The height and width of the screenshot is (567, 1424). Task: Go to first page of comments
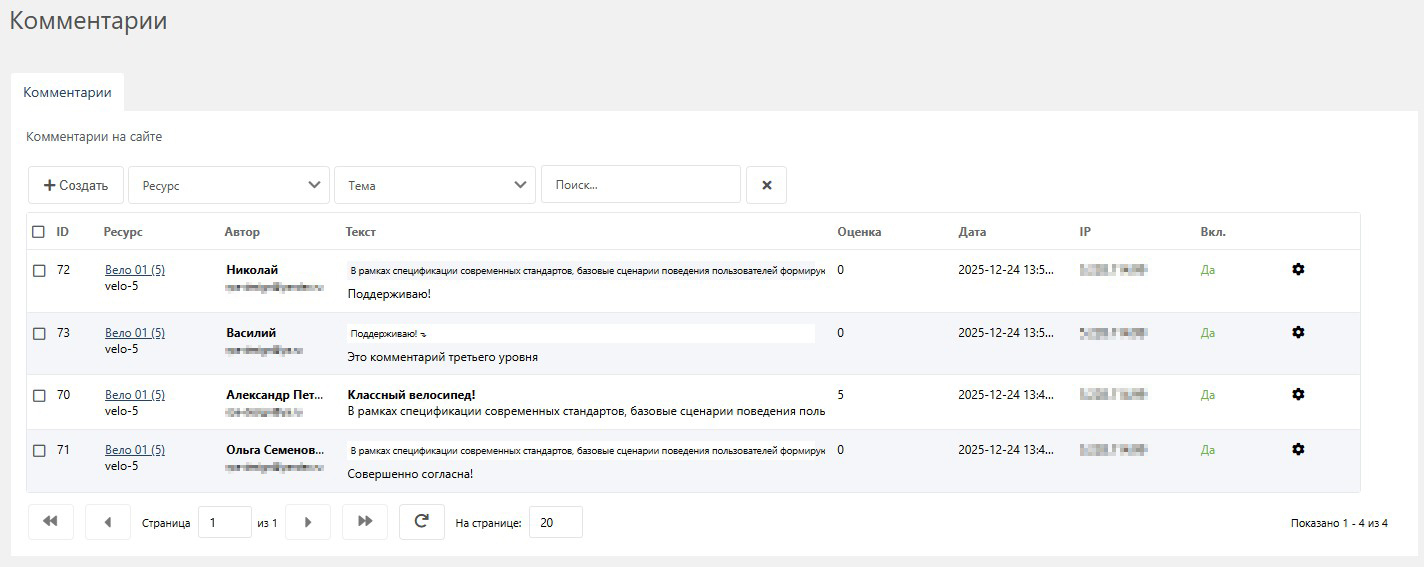[51, 522]
